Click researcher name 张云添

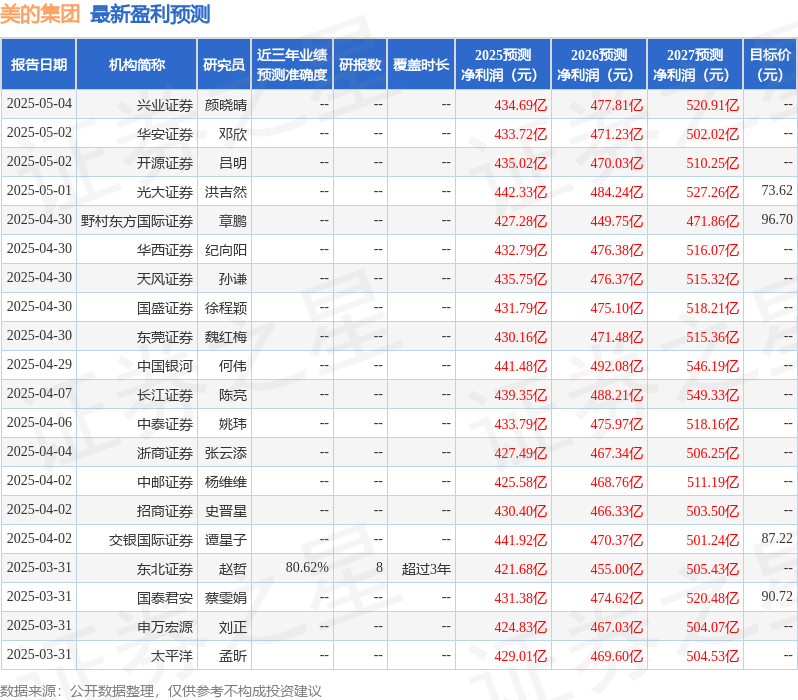tap(226, 454)
